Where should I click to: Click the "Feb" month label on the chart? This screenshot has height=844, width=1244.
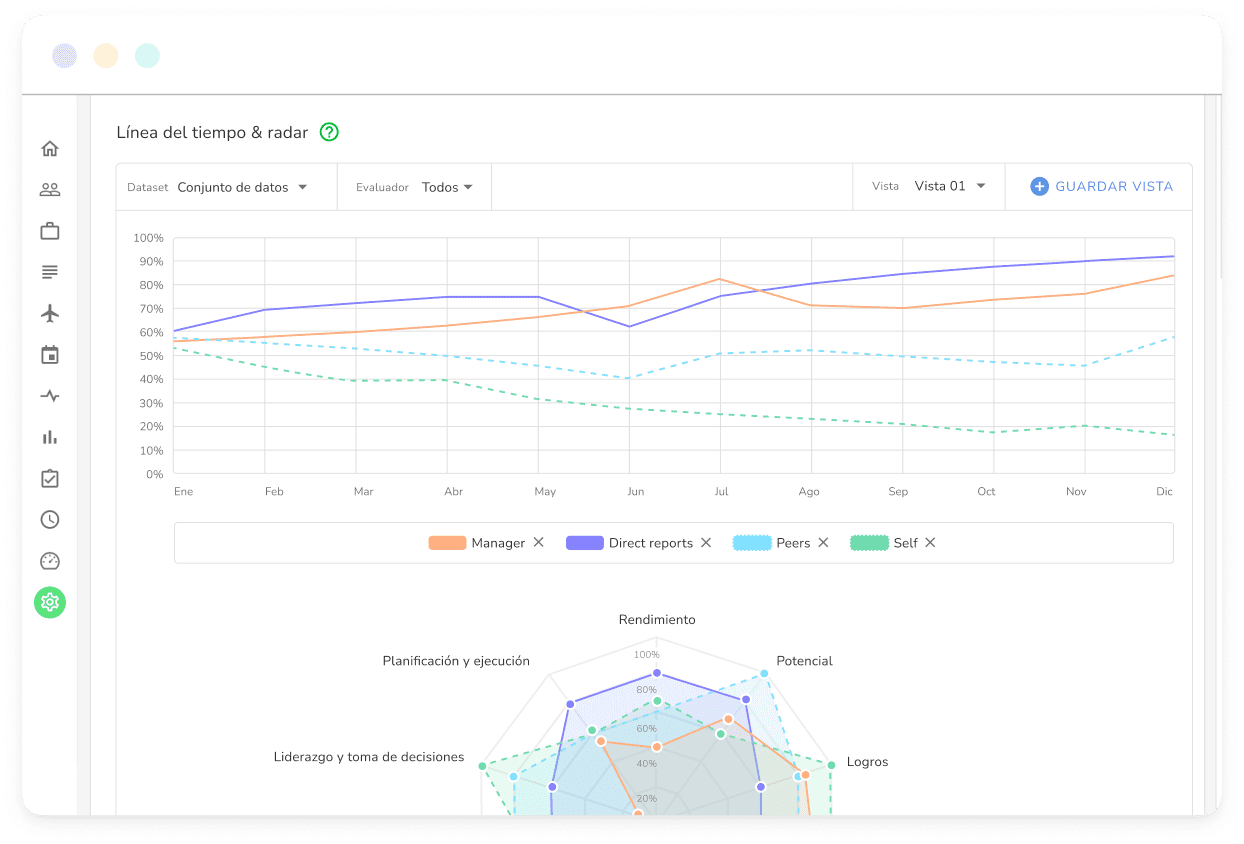click(274, 492)
